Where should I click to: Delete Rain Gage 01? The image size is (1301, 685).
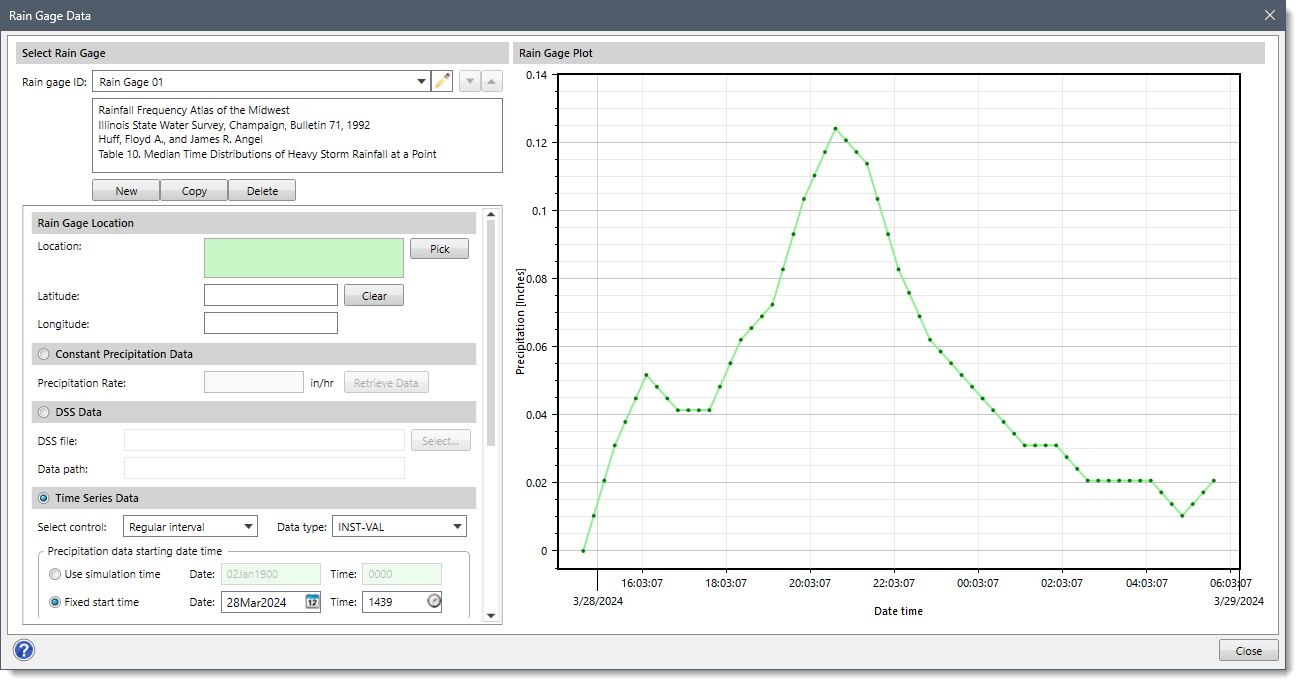tap(262, 189)
